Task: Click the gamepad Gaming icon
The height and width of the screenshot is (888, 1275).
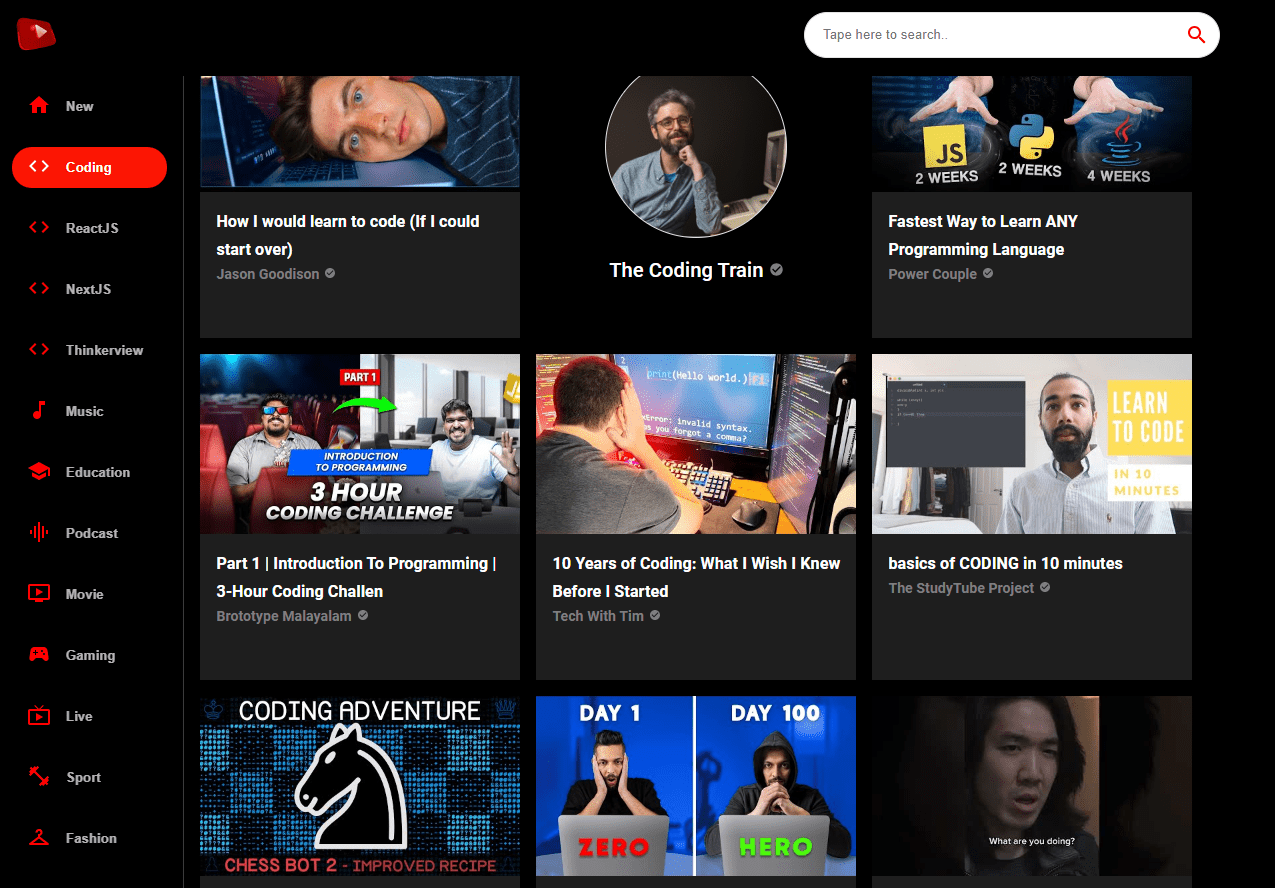Action: pos(39,655)
